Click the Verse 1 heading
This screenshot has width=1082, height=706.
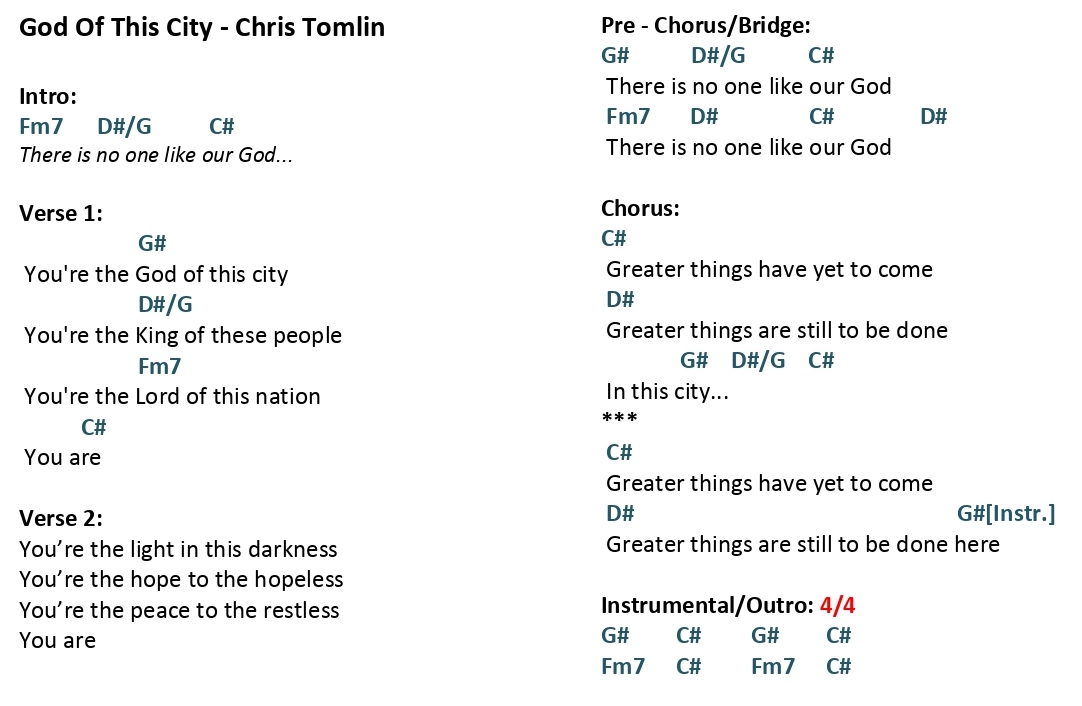61,213
